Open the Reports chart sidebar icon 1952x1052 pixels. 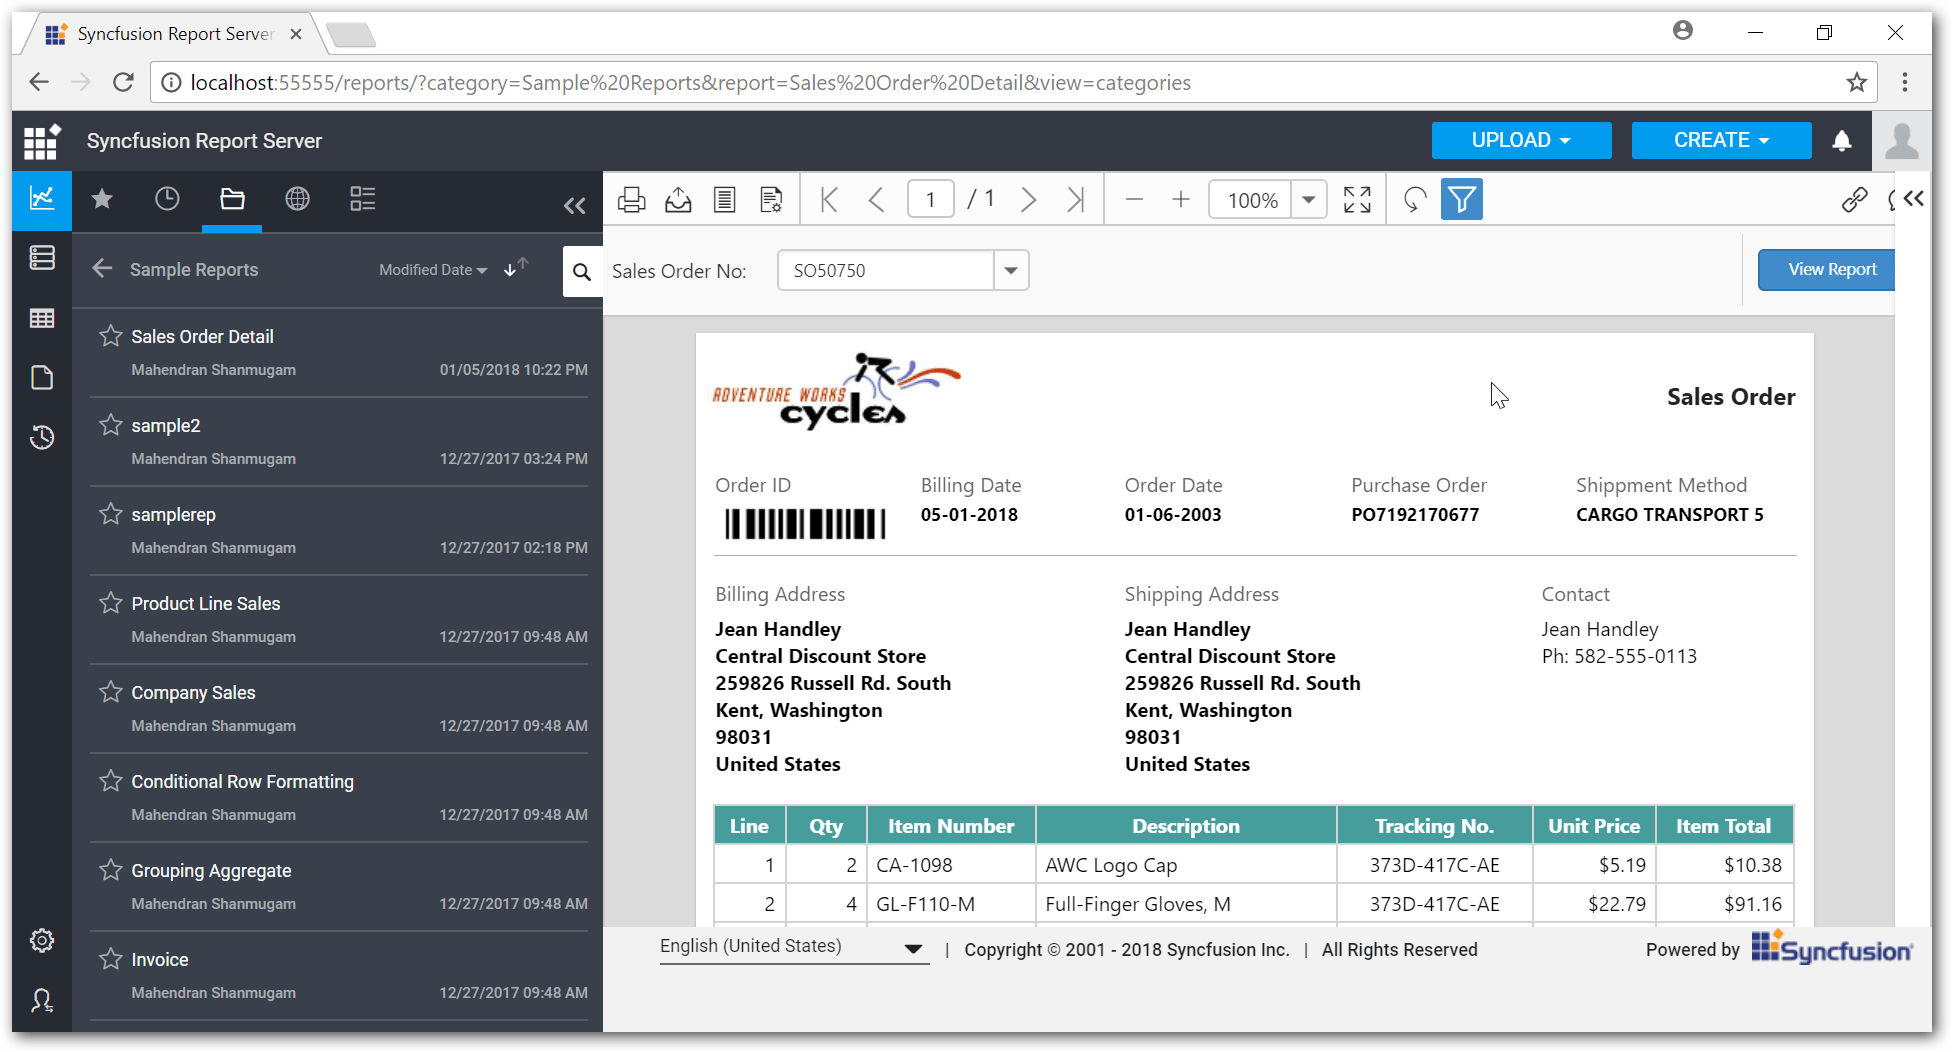point(42,199)
